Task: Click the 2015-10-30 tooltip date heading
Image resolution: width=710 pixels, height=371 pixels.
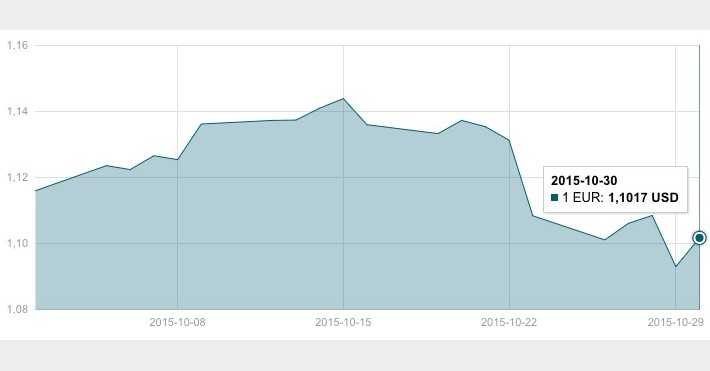Action: pyautogui.click(x=584, y=181)
